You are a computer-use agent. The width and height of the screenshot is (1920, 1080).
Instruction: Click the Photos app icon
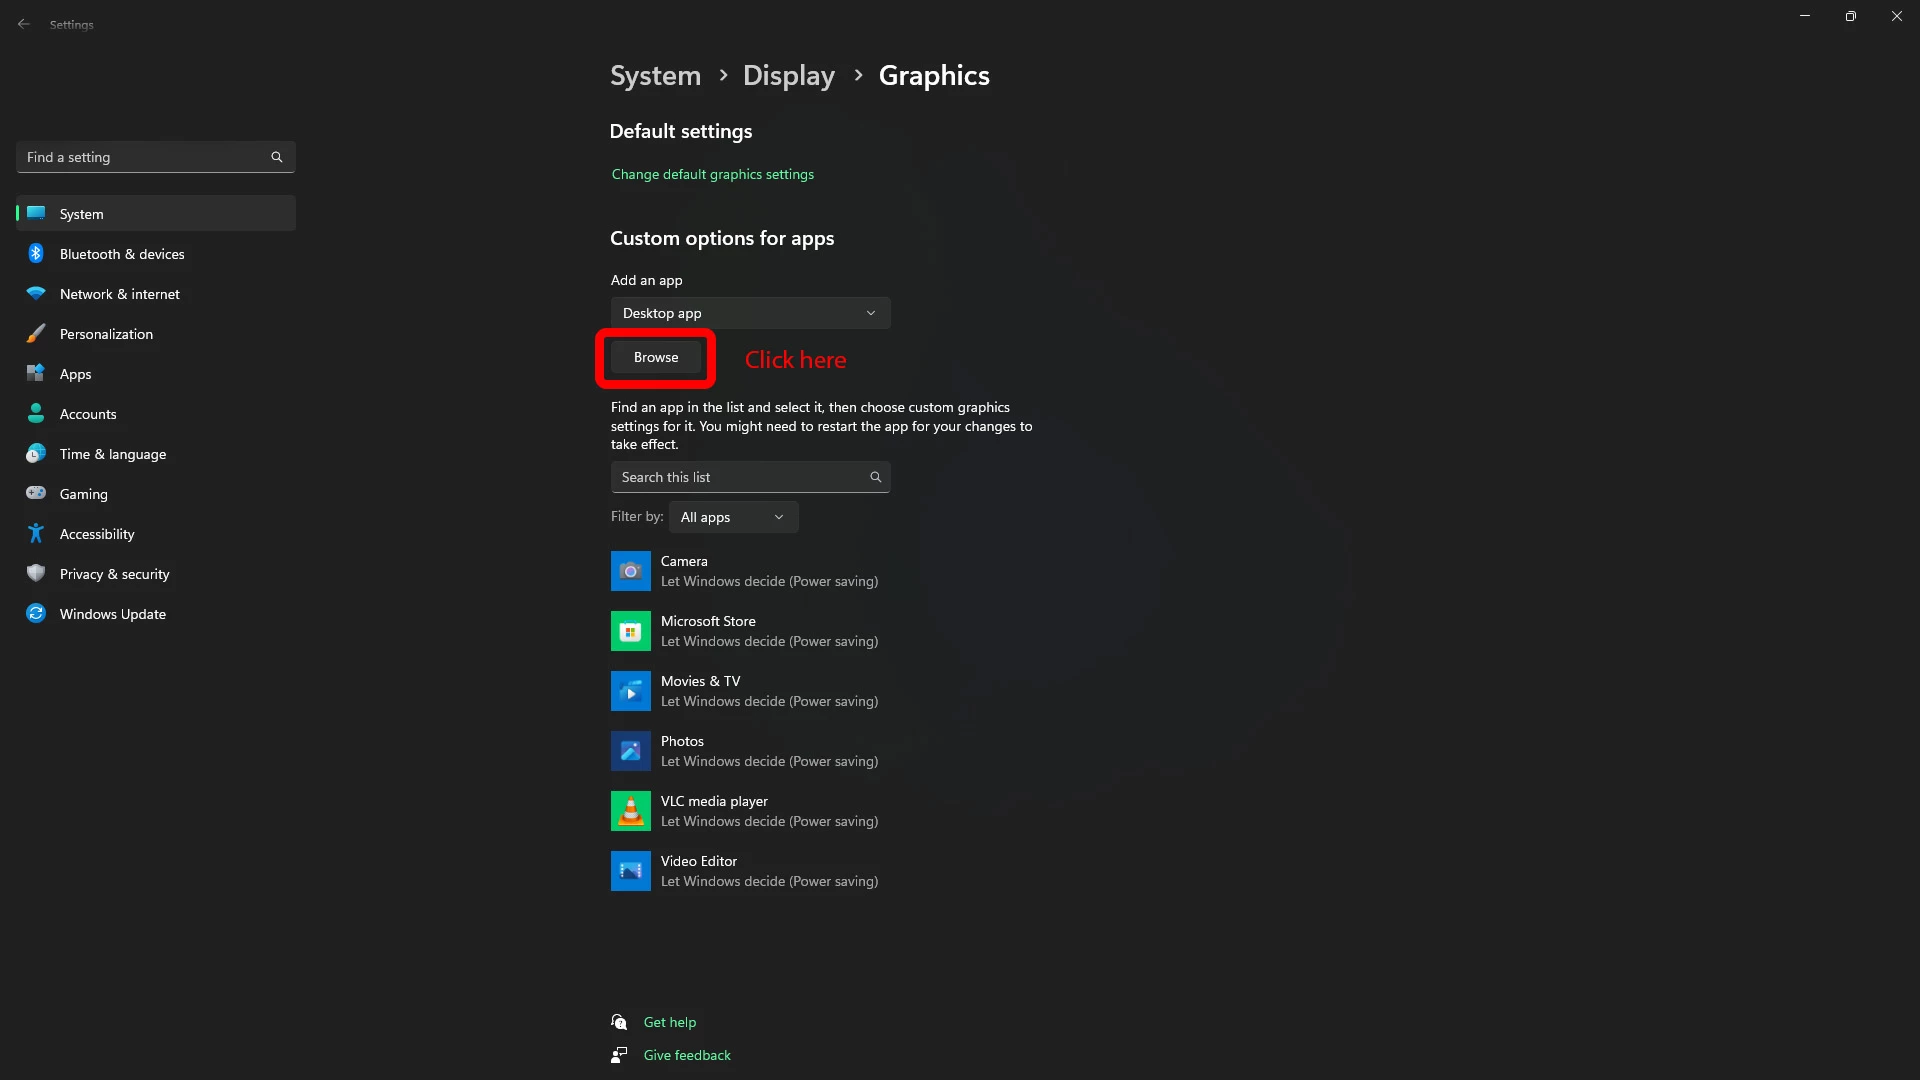[x=630, y=751]
